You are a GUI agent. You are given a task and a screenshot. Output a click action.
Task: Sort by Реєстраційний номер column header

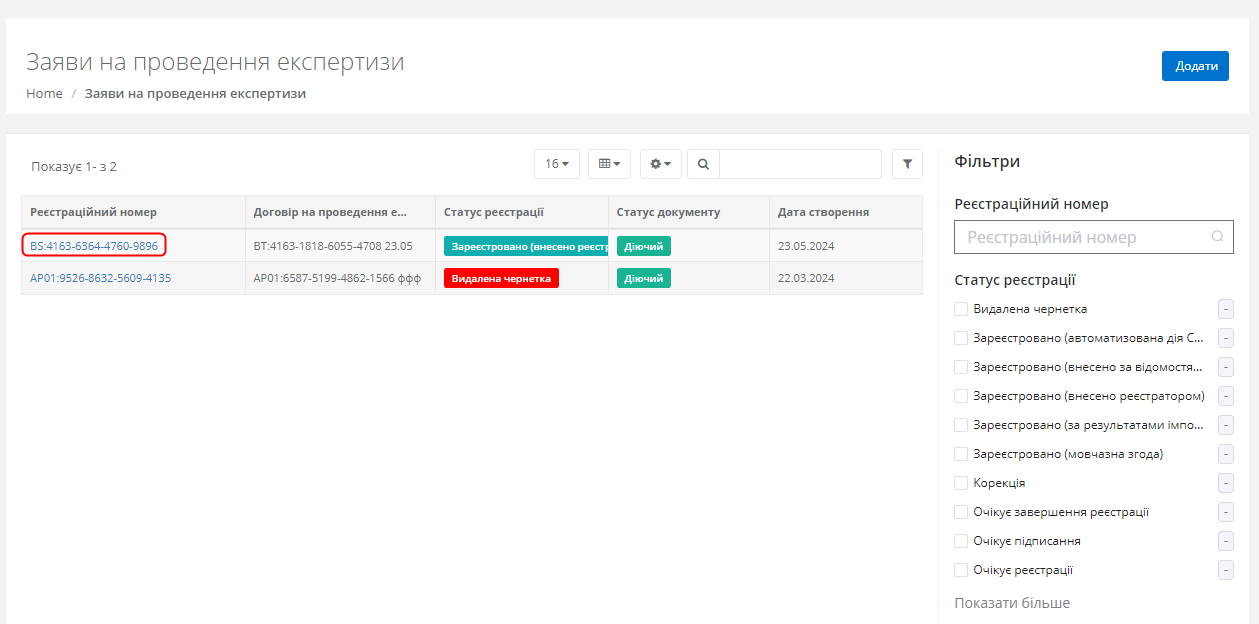click(93, 212)
